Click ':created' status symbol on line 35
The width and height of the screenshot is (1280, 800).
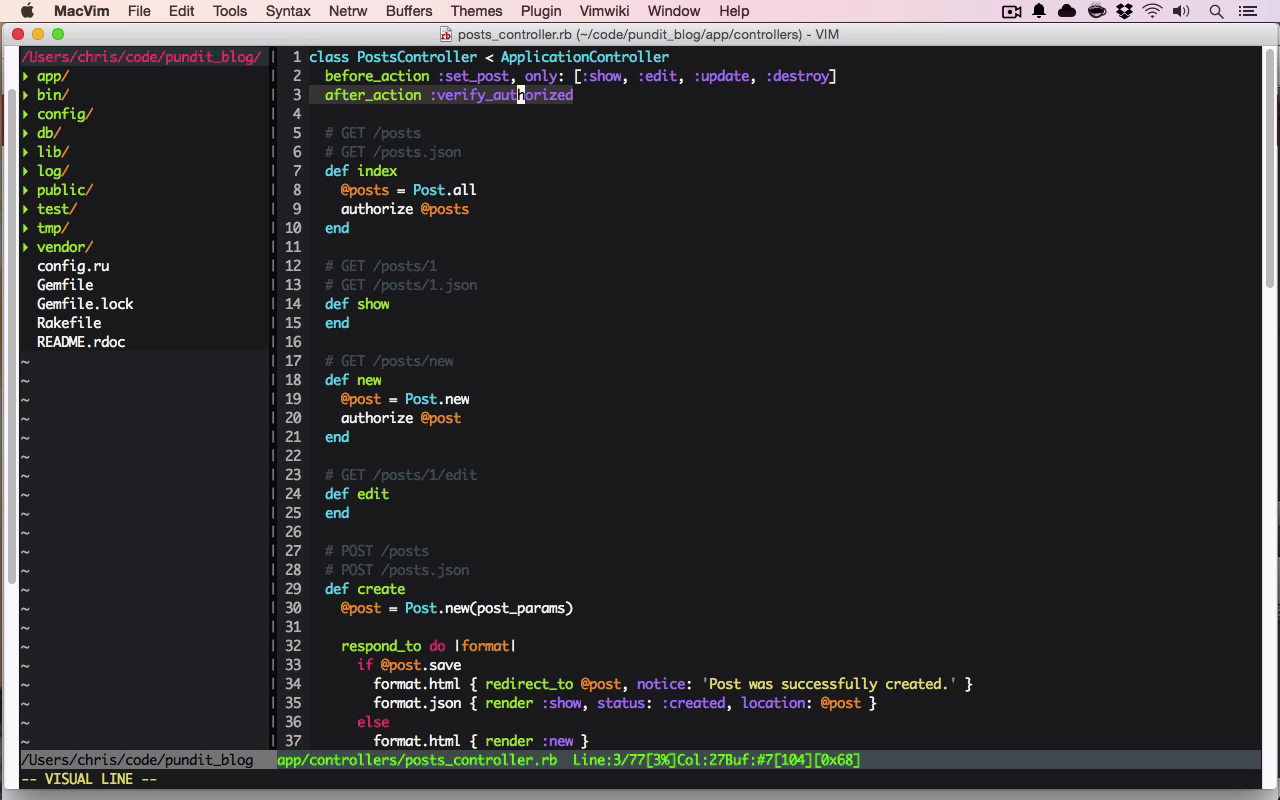pyautogui.click(x=693, y=703)
